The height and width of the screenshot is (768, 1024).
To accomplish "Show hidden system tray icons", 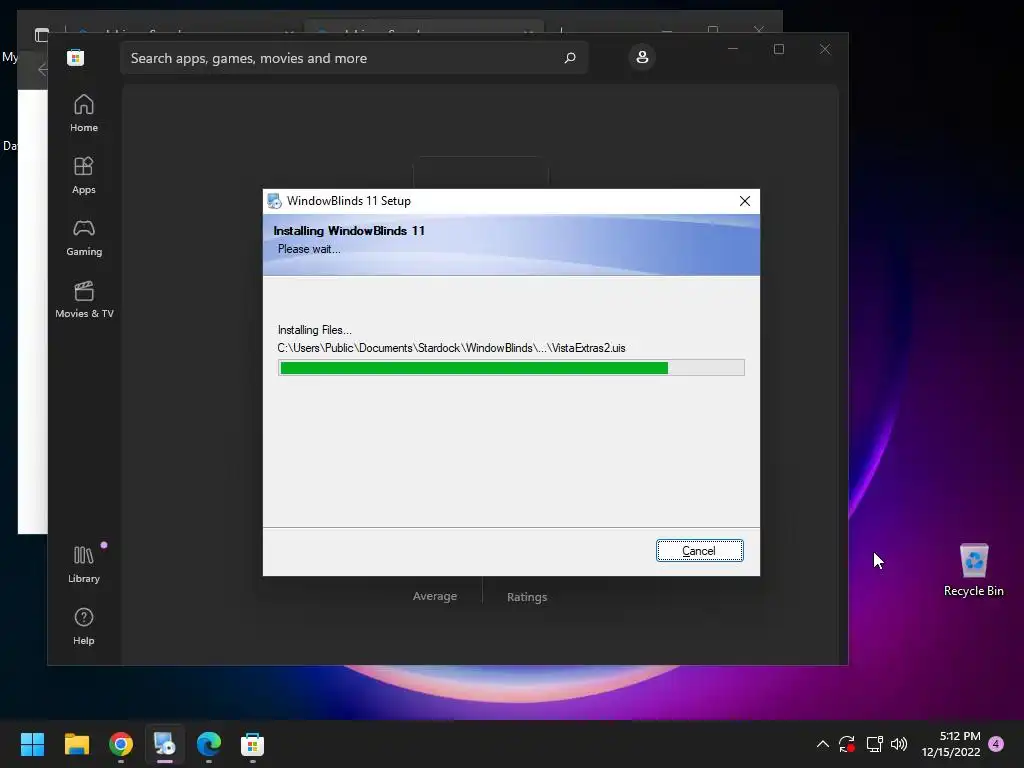I will [x=823, y=744].
